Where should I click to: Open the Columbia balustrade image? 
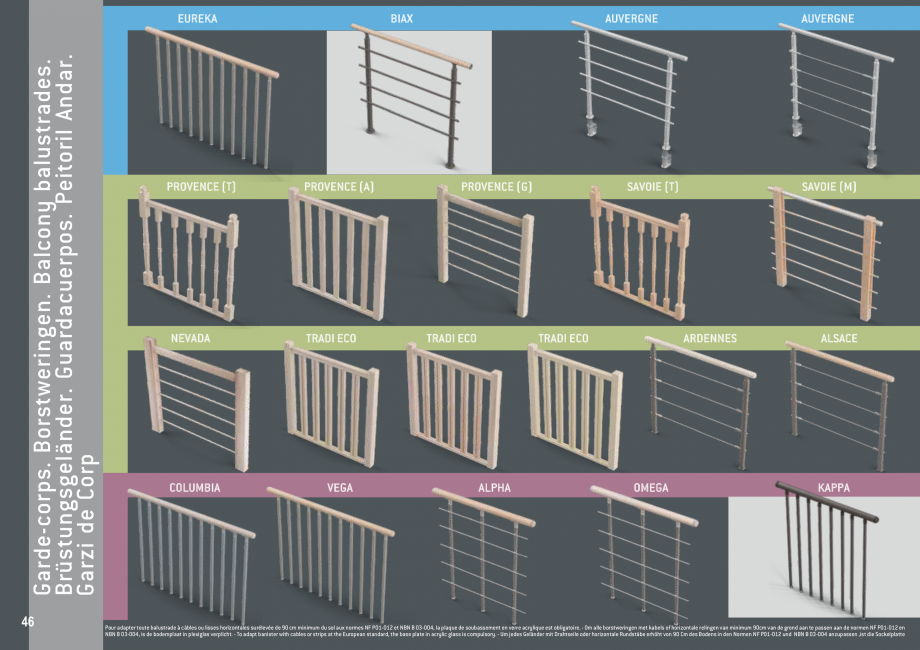click(x=190, y=550)
